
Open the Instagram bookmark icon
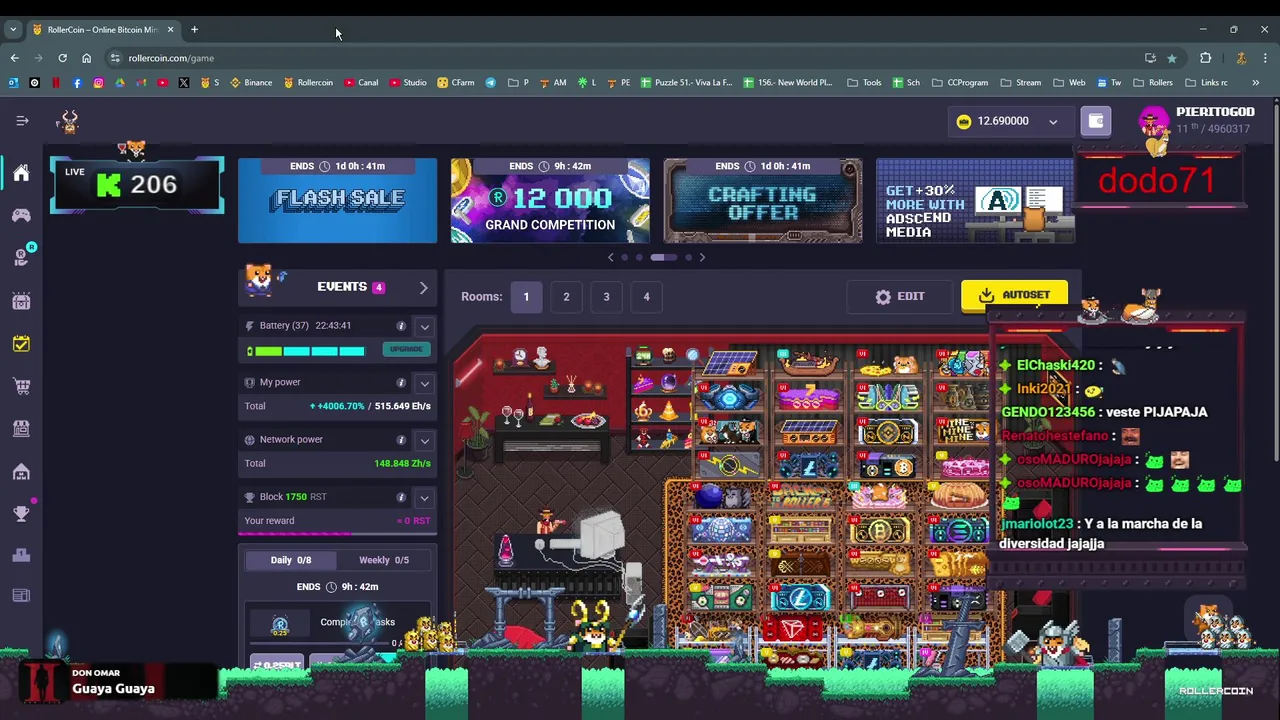(x=98, y=82)
